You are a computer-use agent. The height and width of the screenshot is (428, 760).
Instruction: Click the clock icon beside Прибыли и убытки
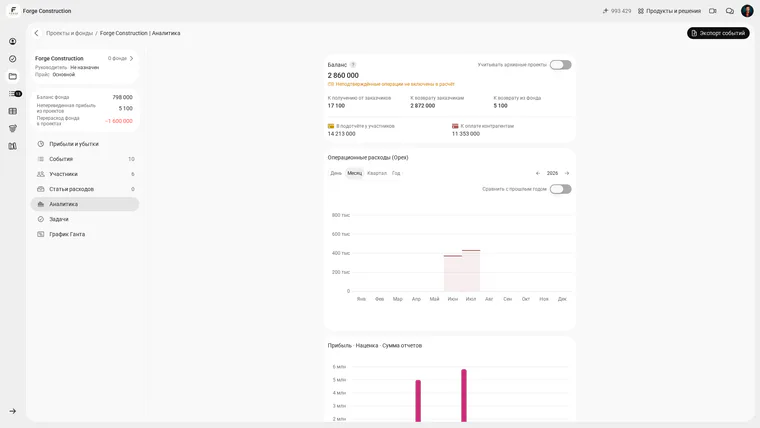(x=41, y=144)
